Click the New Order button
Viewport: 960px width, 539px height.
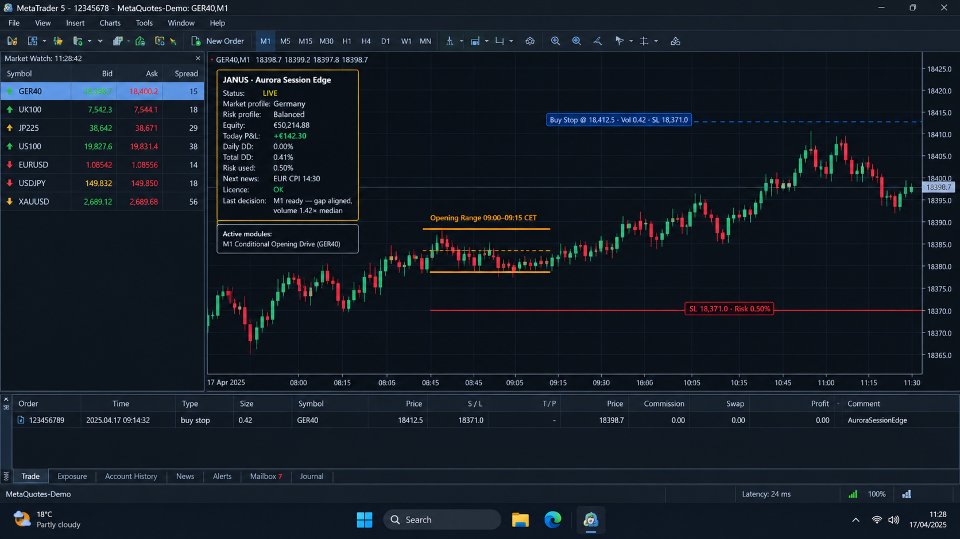pos(217,41)
